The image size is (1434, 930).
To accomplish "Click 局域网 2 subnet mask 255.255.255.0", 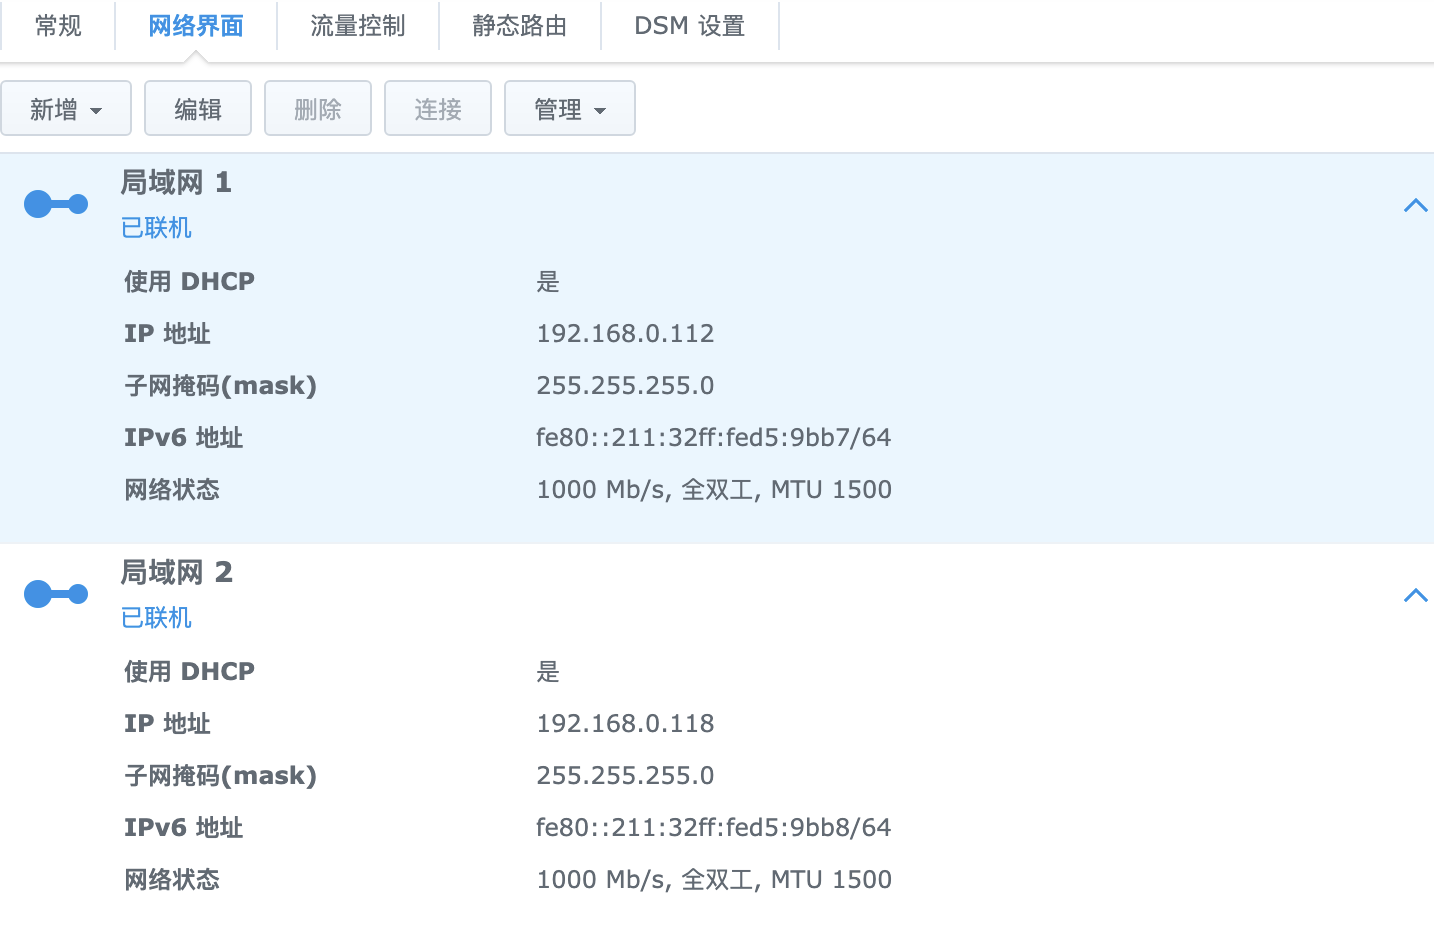I will tap(625, 776).
